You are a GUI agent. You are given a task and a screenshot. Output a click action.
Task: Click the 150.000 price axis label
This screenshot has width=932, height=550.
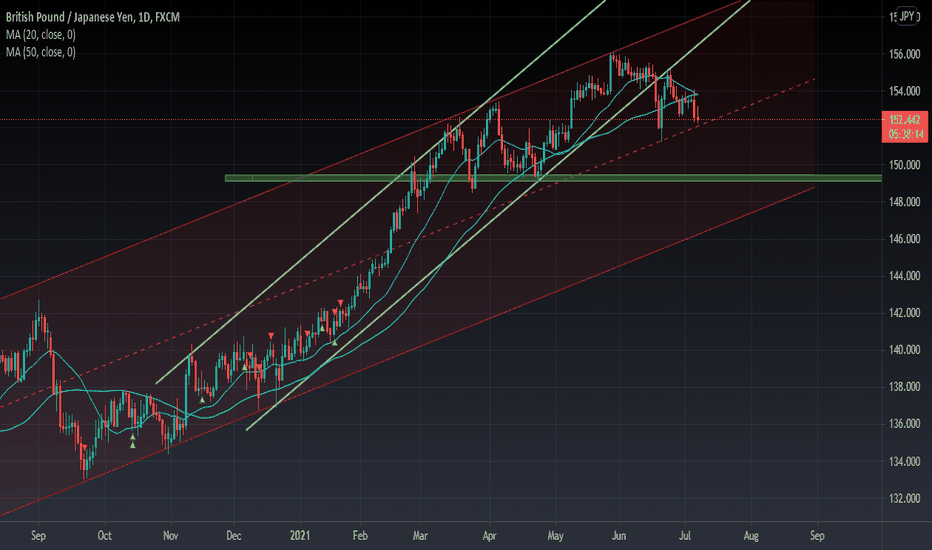(x=904, y=165)
